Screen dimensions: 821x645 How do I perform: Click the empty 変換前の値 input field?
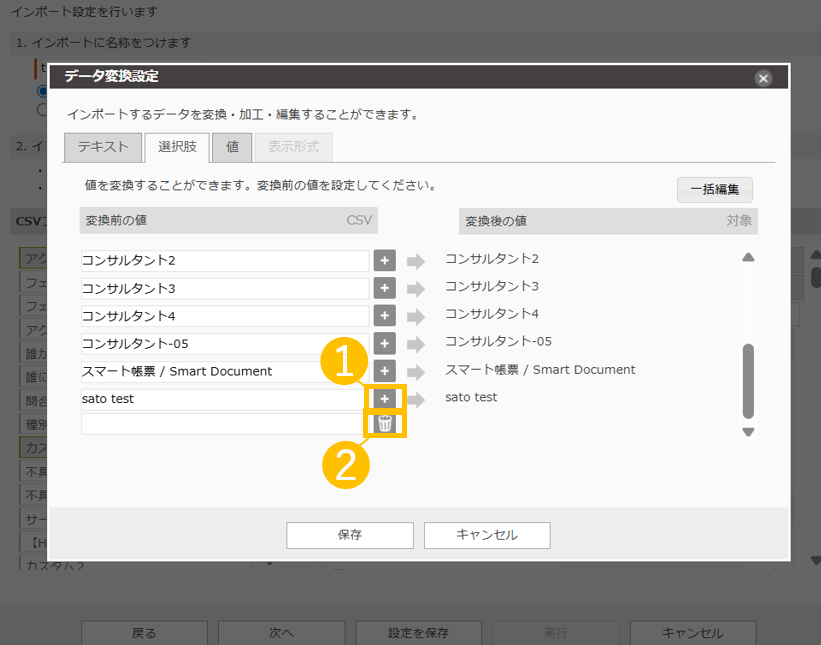coord(225,424)
